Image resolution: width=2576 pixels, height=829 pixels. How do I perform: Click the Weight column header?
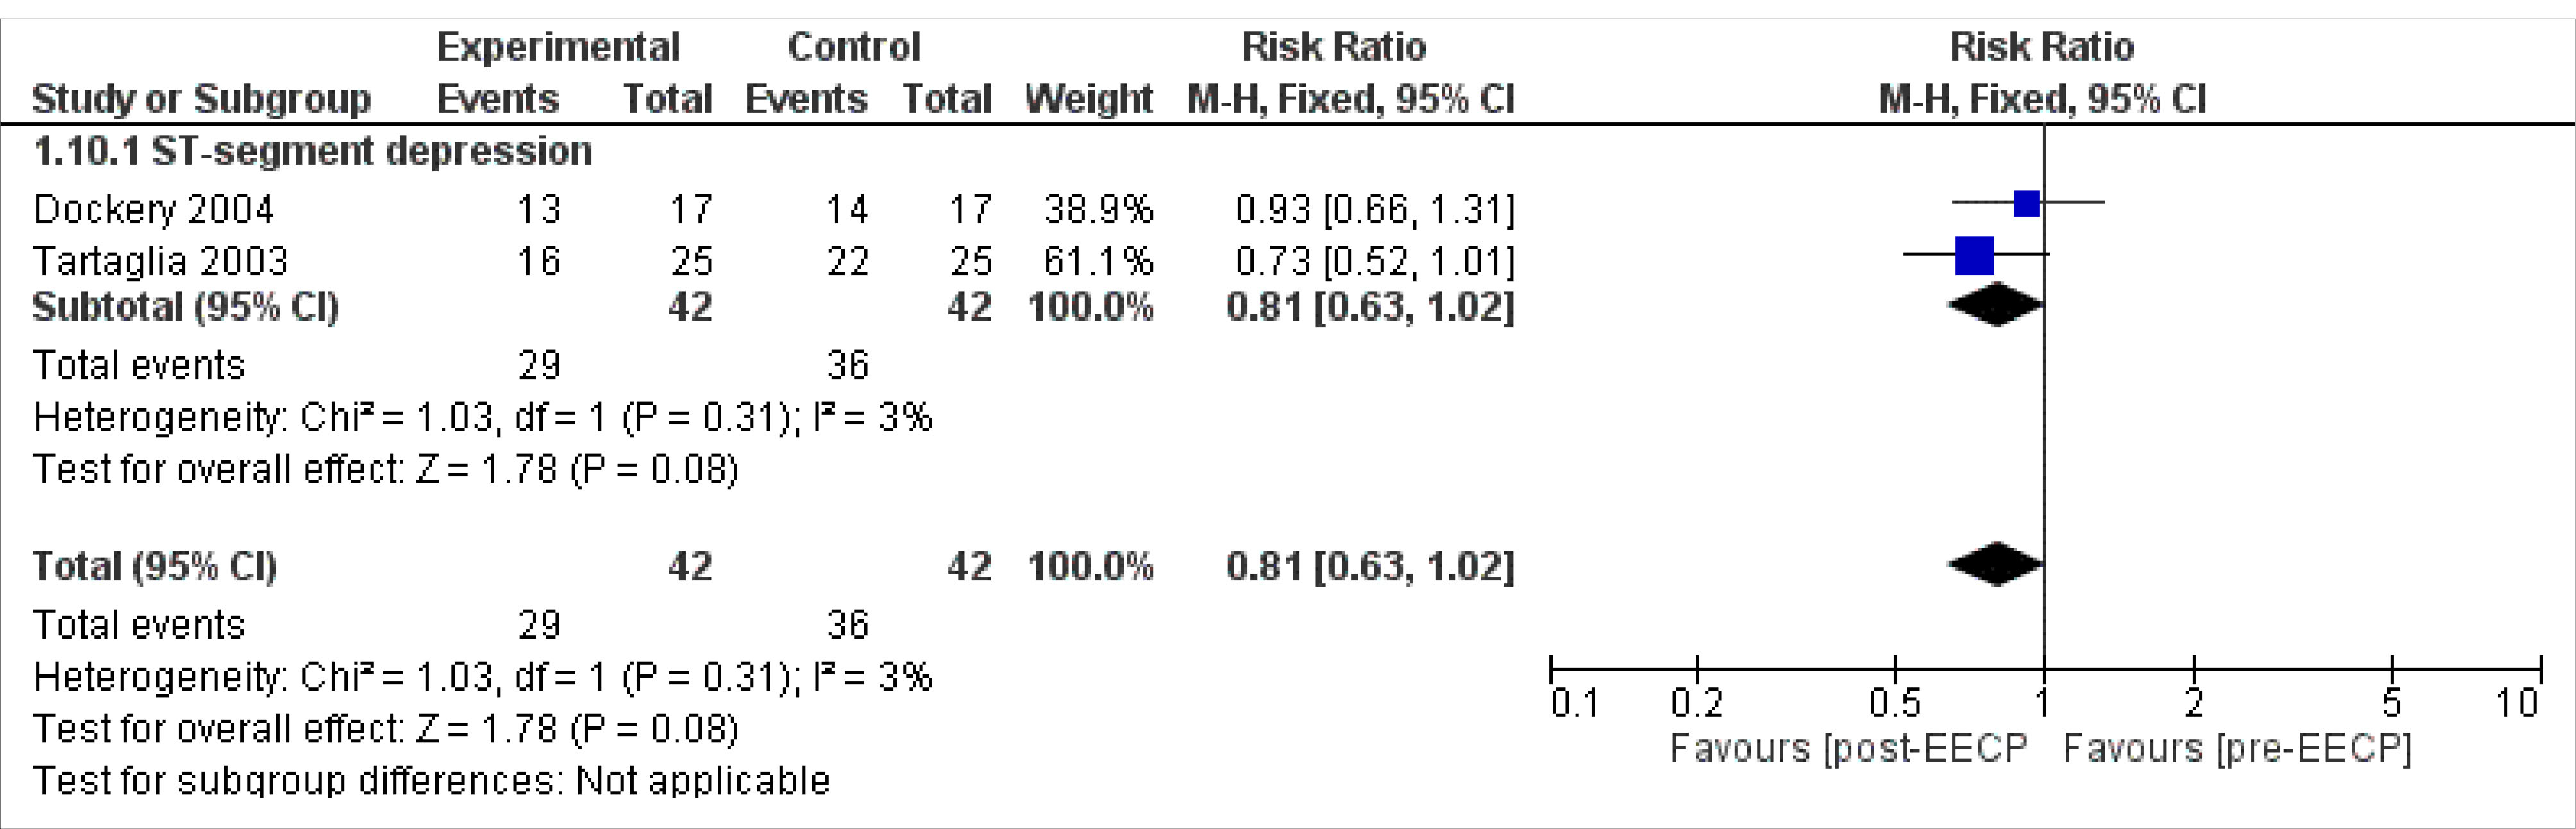(1088, 99)
